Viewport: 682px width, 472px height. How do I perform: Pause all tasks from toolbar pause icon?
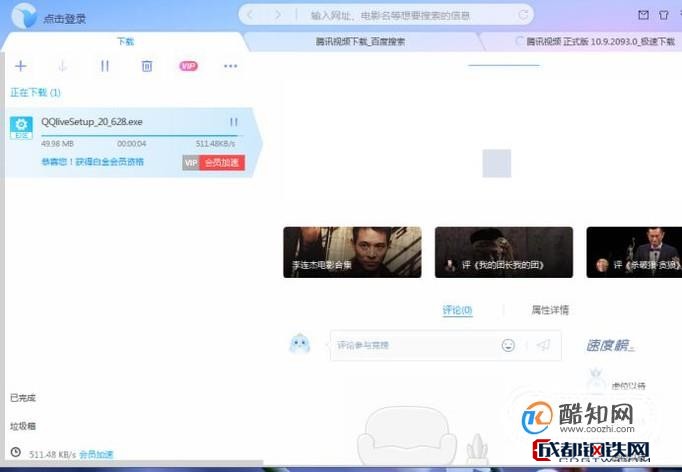coord(104,66)
